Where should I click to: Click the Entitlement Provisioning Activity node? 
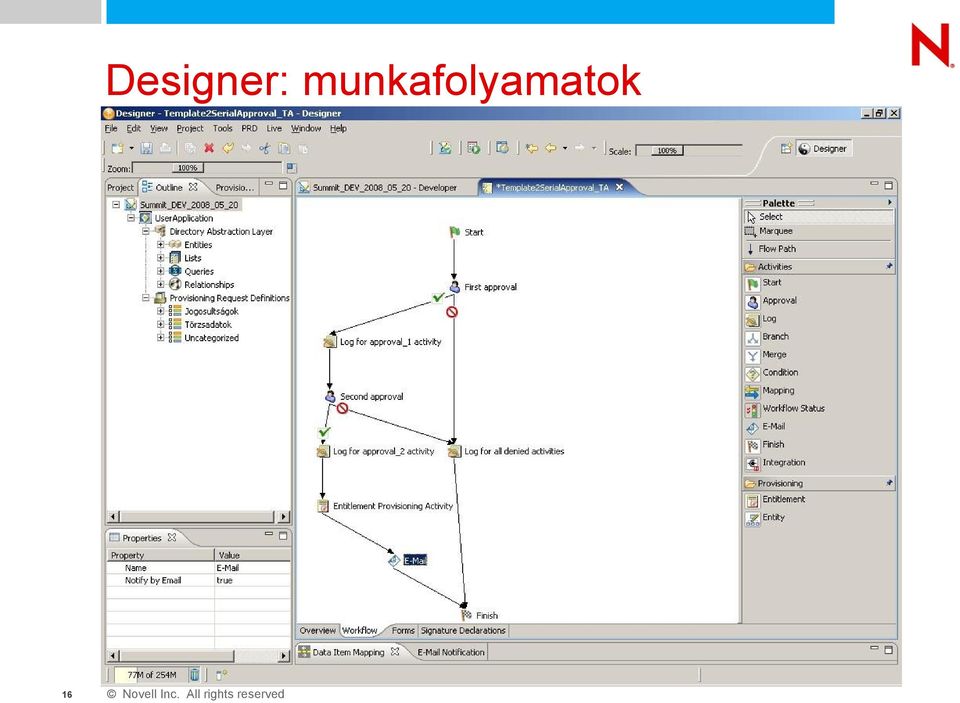pyautogui.click(x=385, y=506)
